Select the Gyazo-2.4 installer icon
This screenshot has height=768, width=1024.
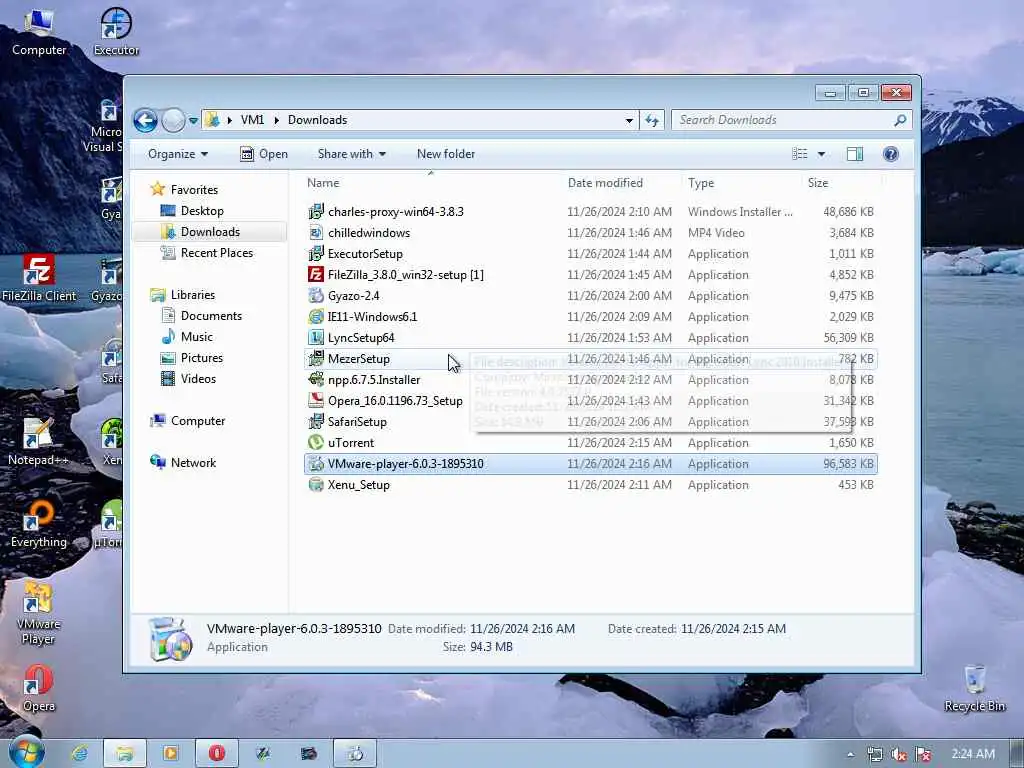pyautogui.click(x=316, y=295)
